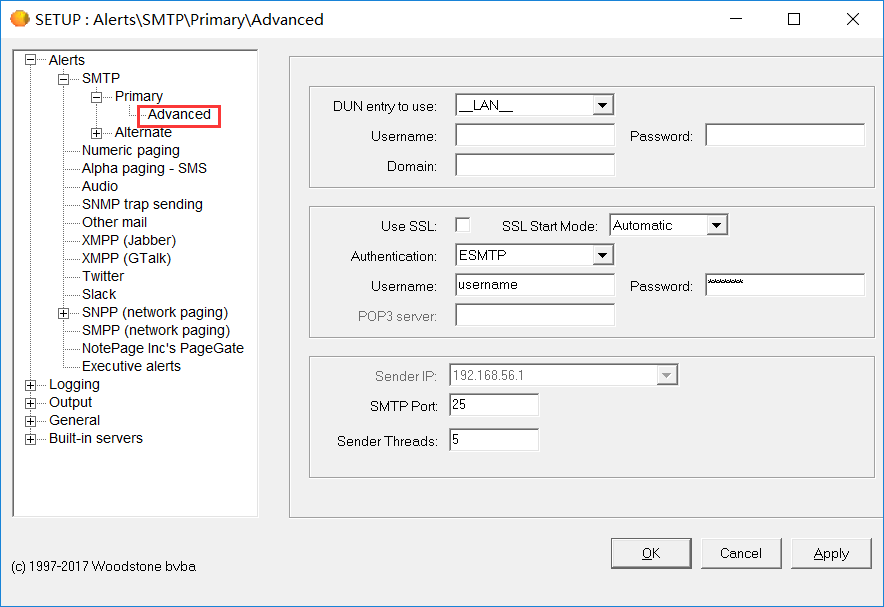The height and width of the screenshot is (607, 884).
Task: Expand the Output tree branch
Action: (x=30, y=402)
